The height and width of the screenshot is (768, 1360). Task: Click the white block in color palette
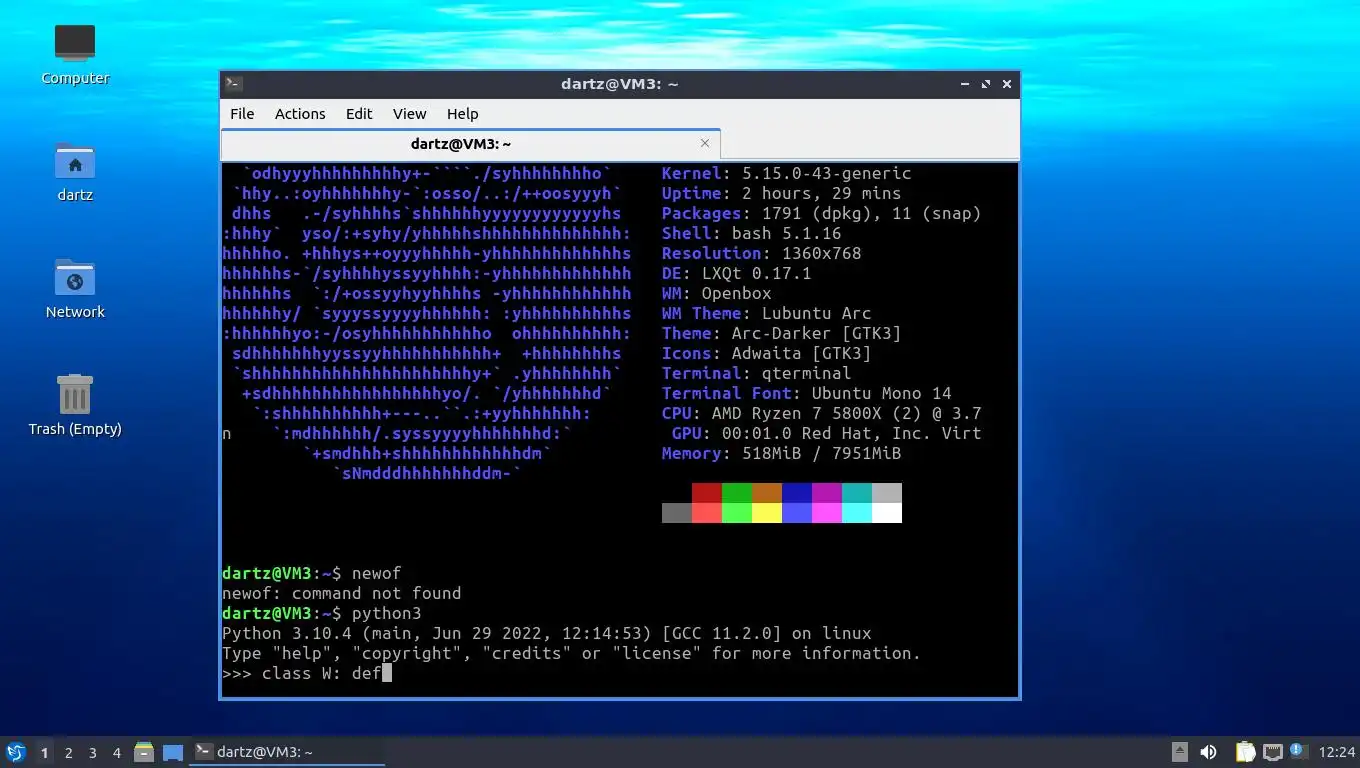pyautogui.click(x=887, y=513)
